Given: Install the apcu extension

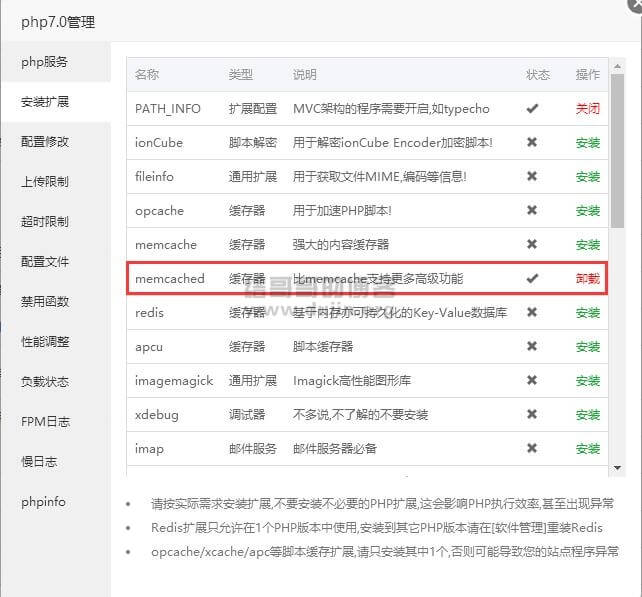Looking at the screenshot, I should 588,346.
